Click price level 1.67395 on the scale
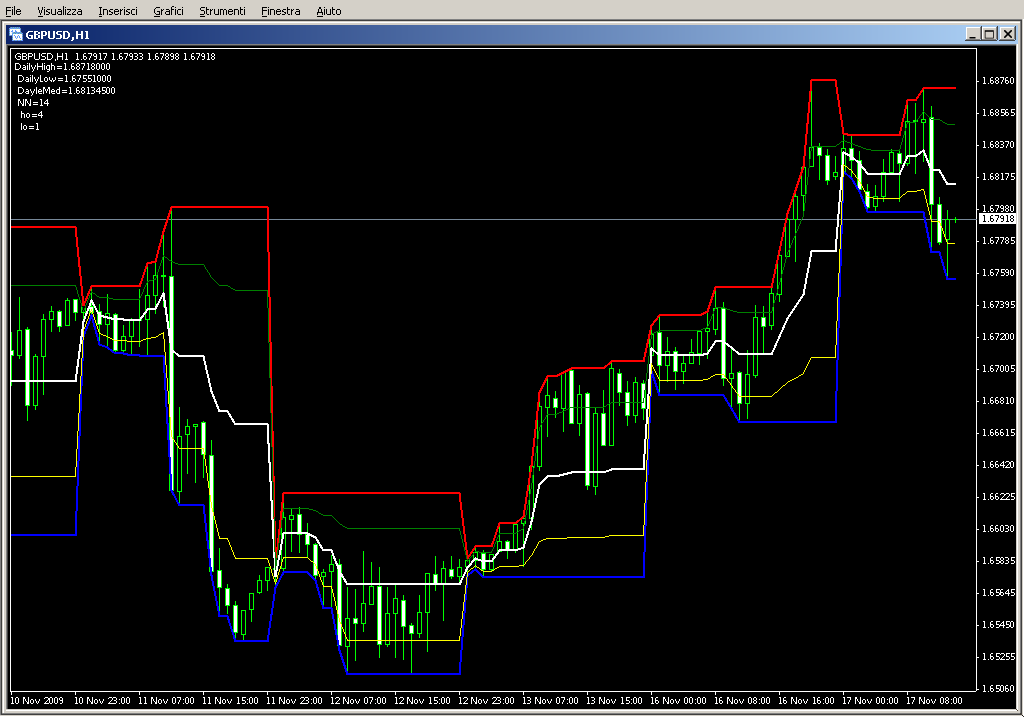 pyautogui.click(x=999, y=304)
